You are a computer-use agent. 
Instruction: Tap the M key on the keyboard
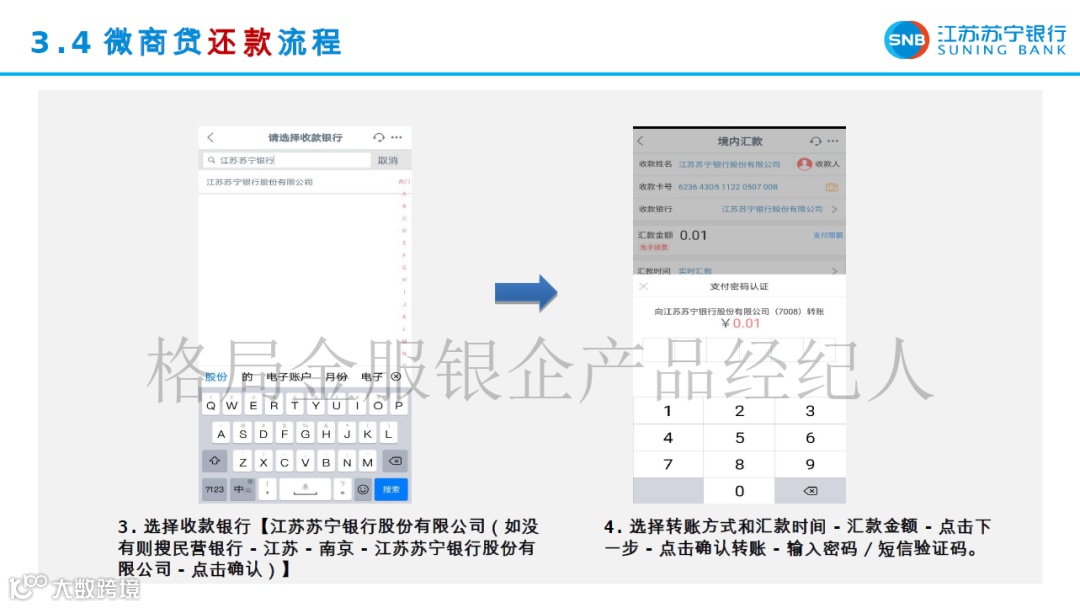pyautogui.click(x=368, y=462)
